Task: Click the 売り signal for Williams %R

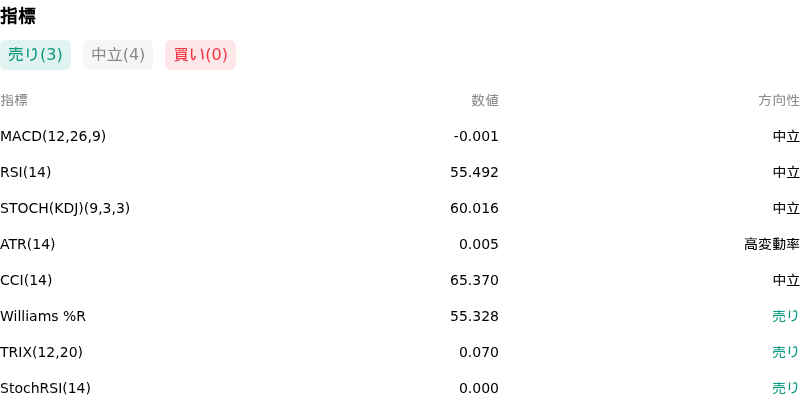Action: tap(786, 316)
